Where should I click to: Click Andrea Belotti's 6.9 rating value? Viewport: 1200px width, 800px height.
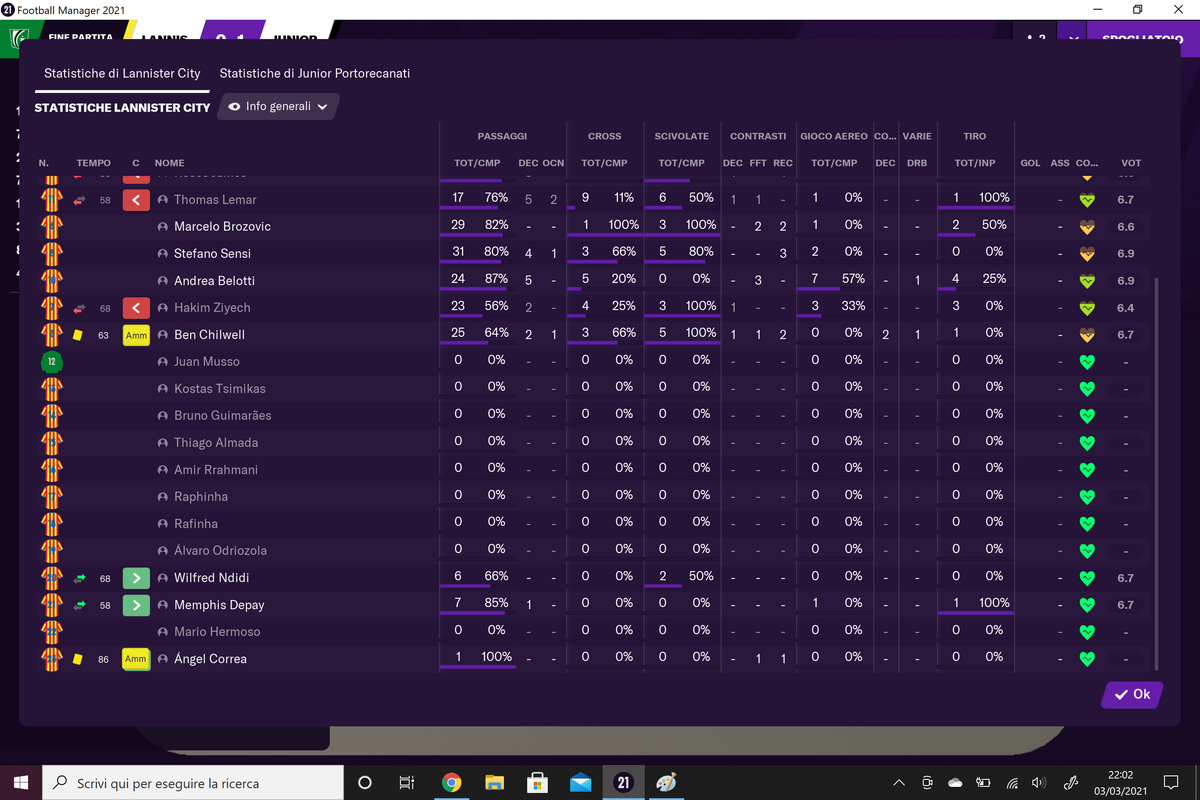point(1126,281)
